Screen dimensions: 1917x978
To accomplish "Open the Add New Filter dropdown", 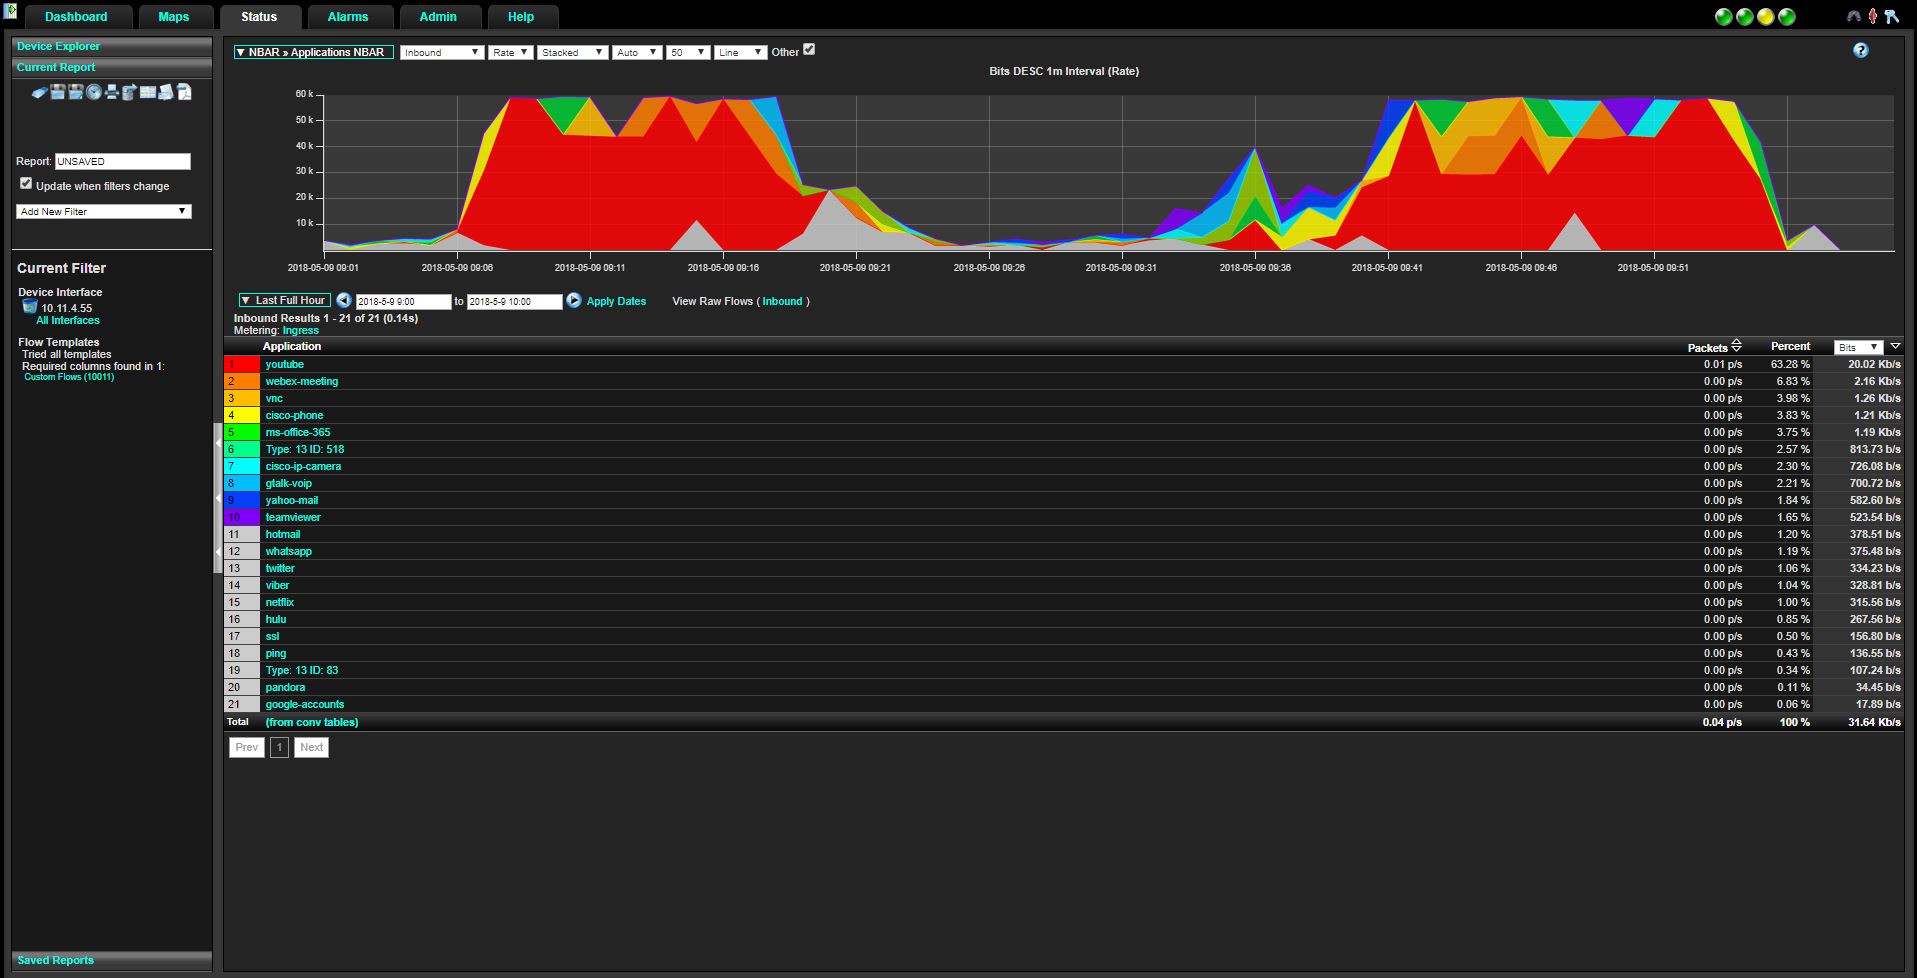I will (x=103, y=211).
